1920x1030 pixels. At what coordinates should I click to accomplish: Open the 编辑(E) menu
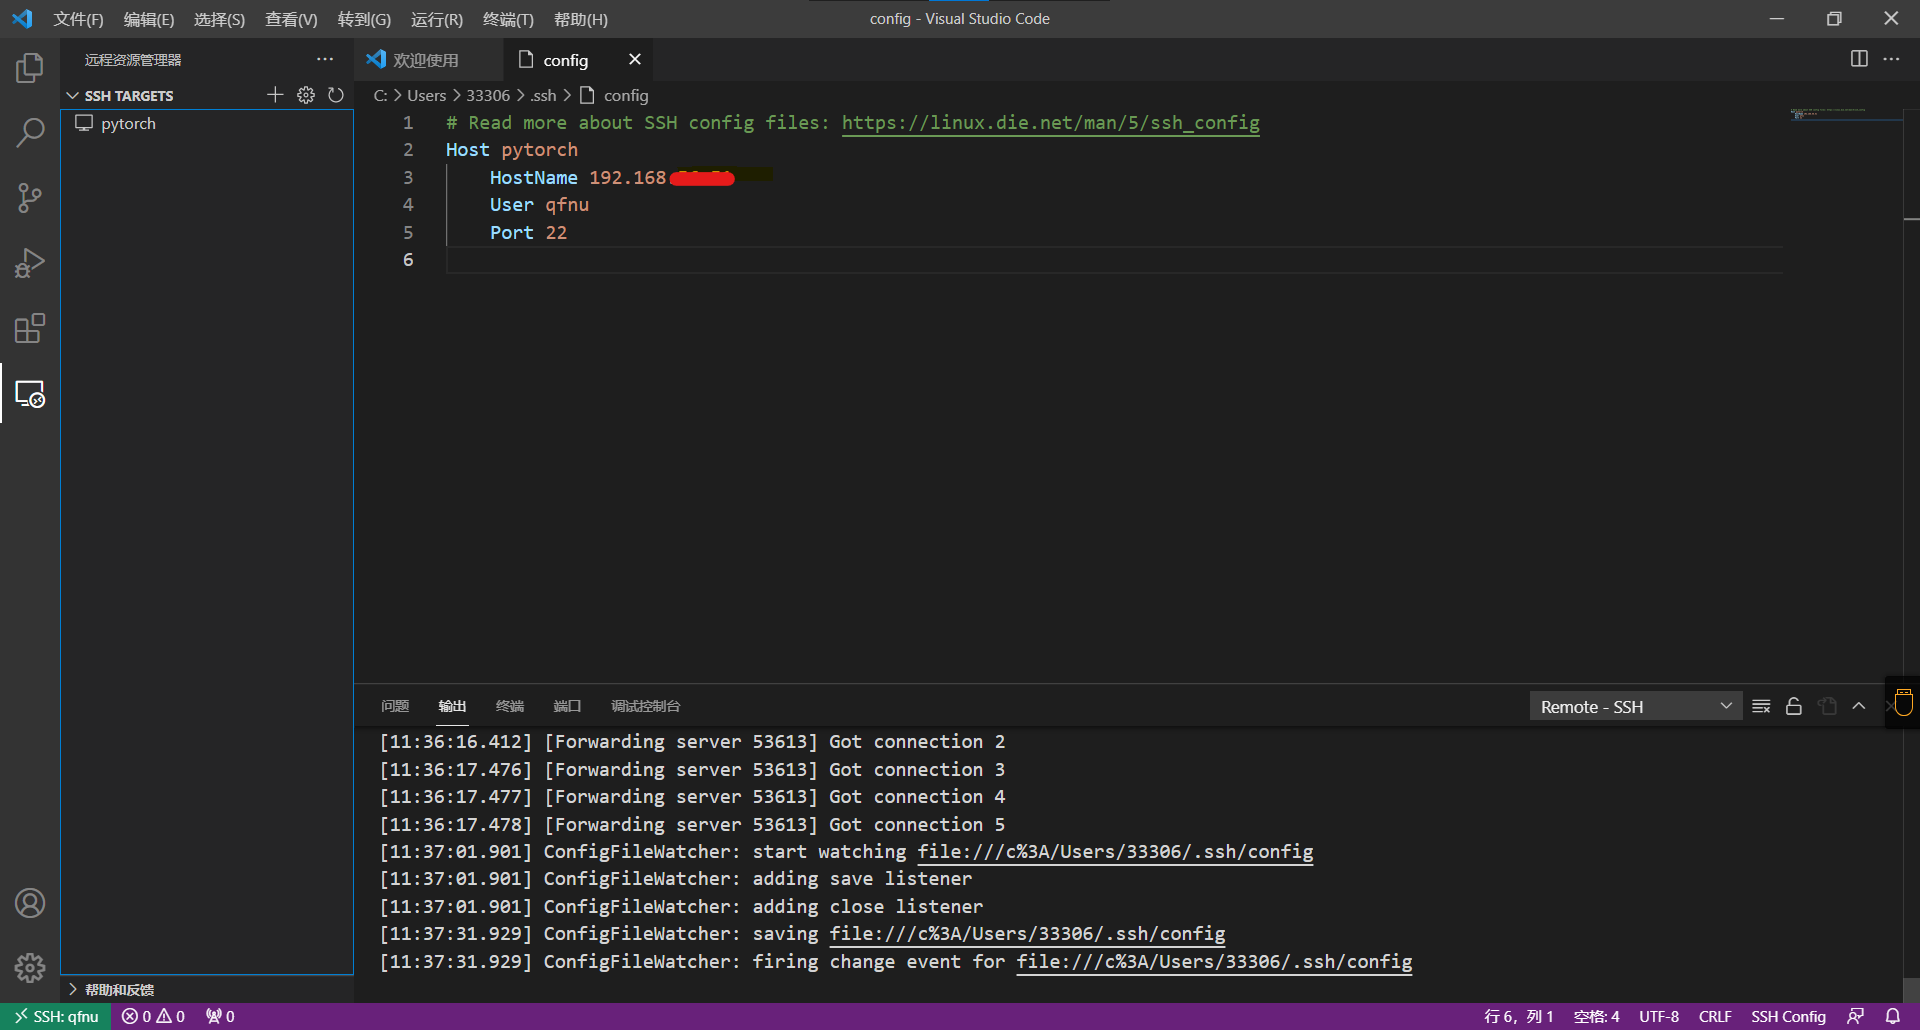coord(148,19)
